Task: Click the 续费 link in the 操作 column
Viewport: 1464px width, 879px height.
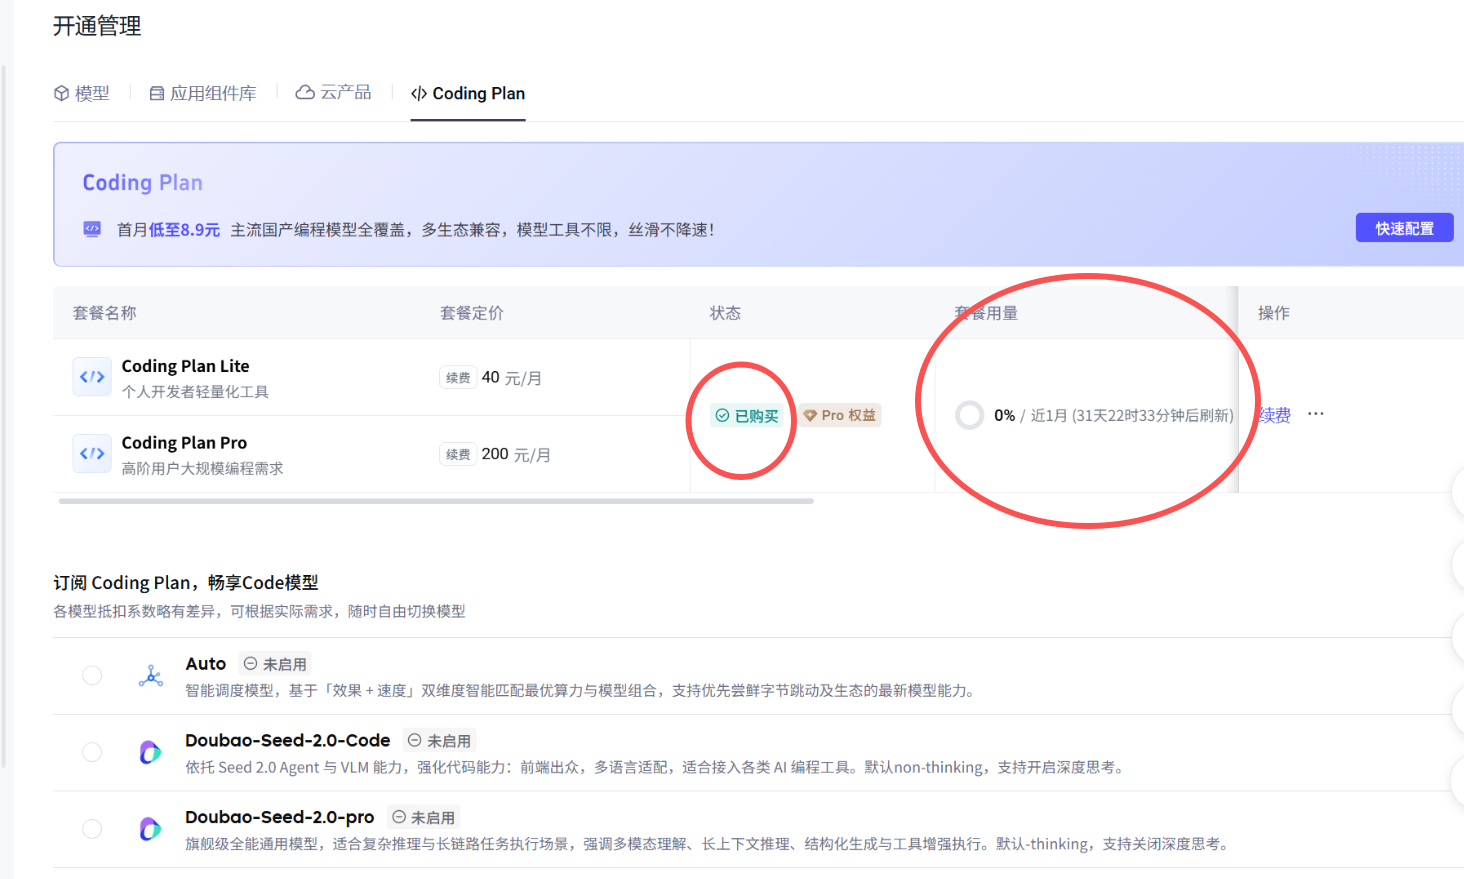Action: [x=1275, y=415]
